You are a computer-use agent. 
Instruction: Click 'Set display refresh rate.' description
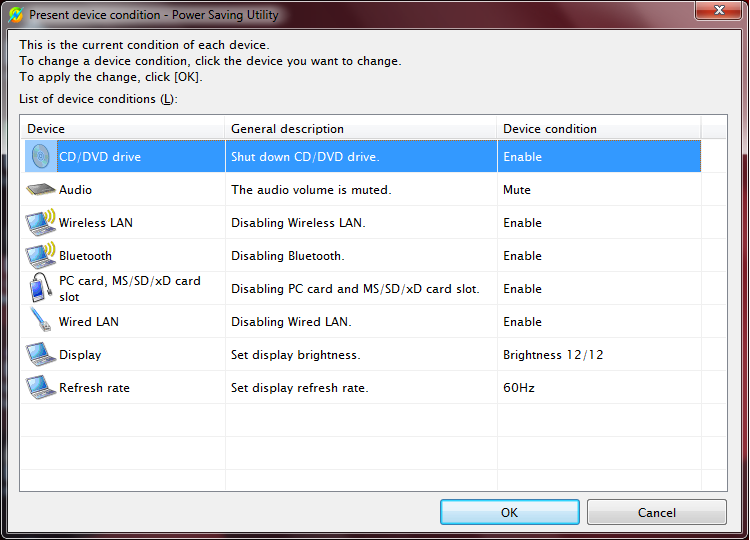coord(299,388)
